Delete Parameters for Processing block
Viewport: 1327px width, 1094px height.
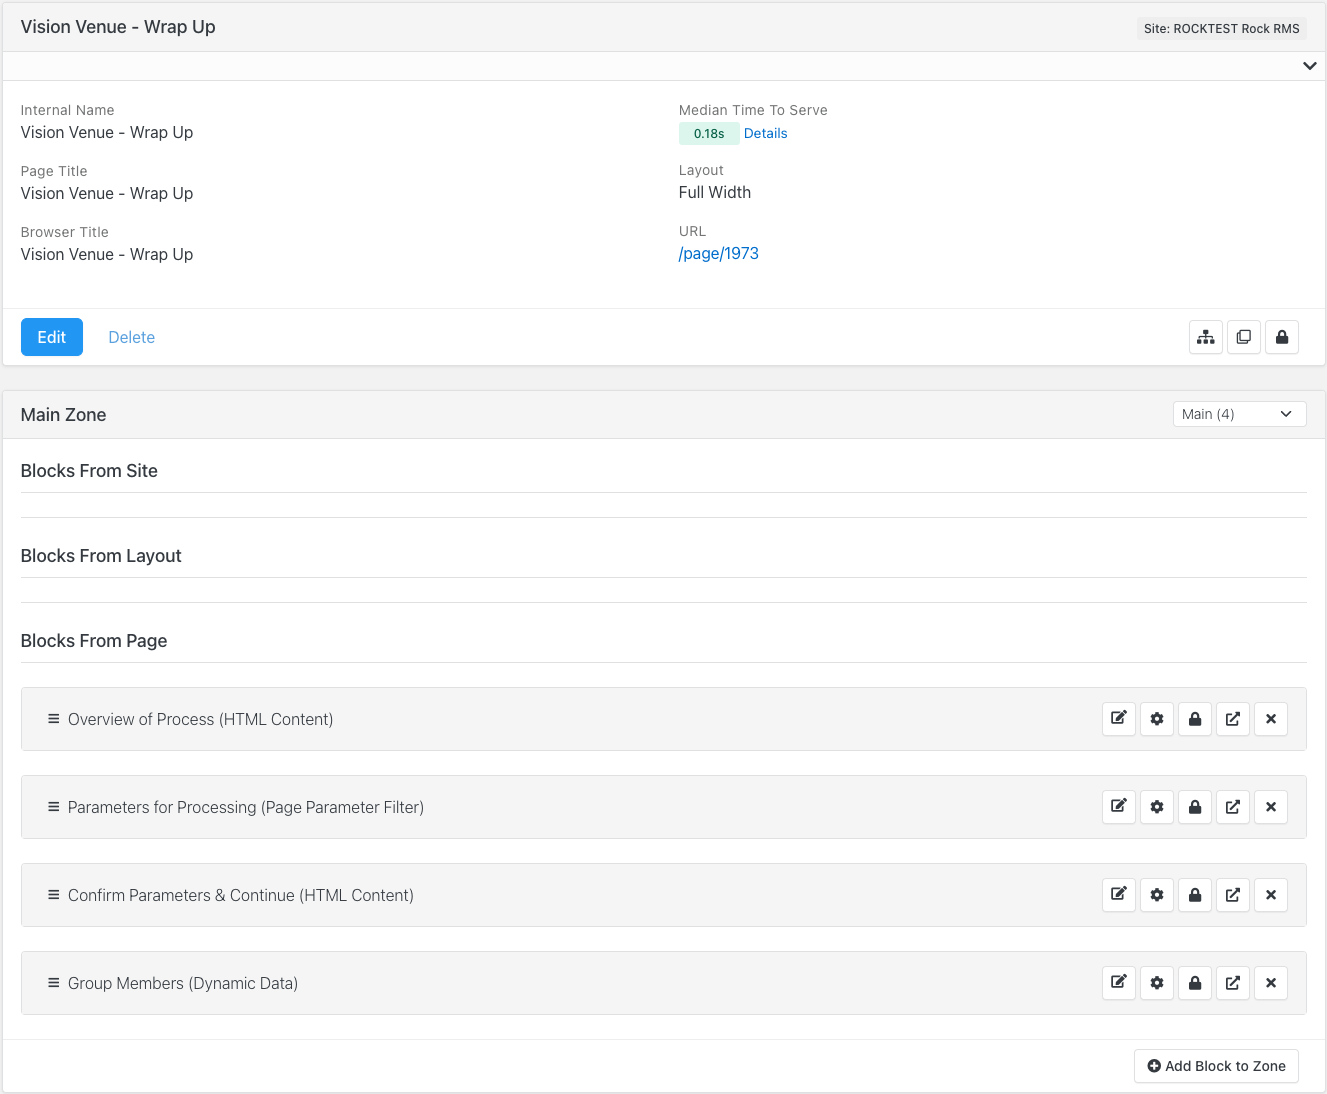point(1271,807)
